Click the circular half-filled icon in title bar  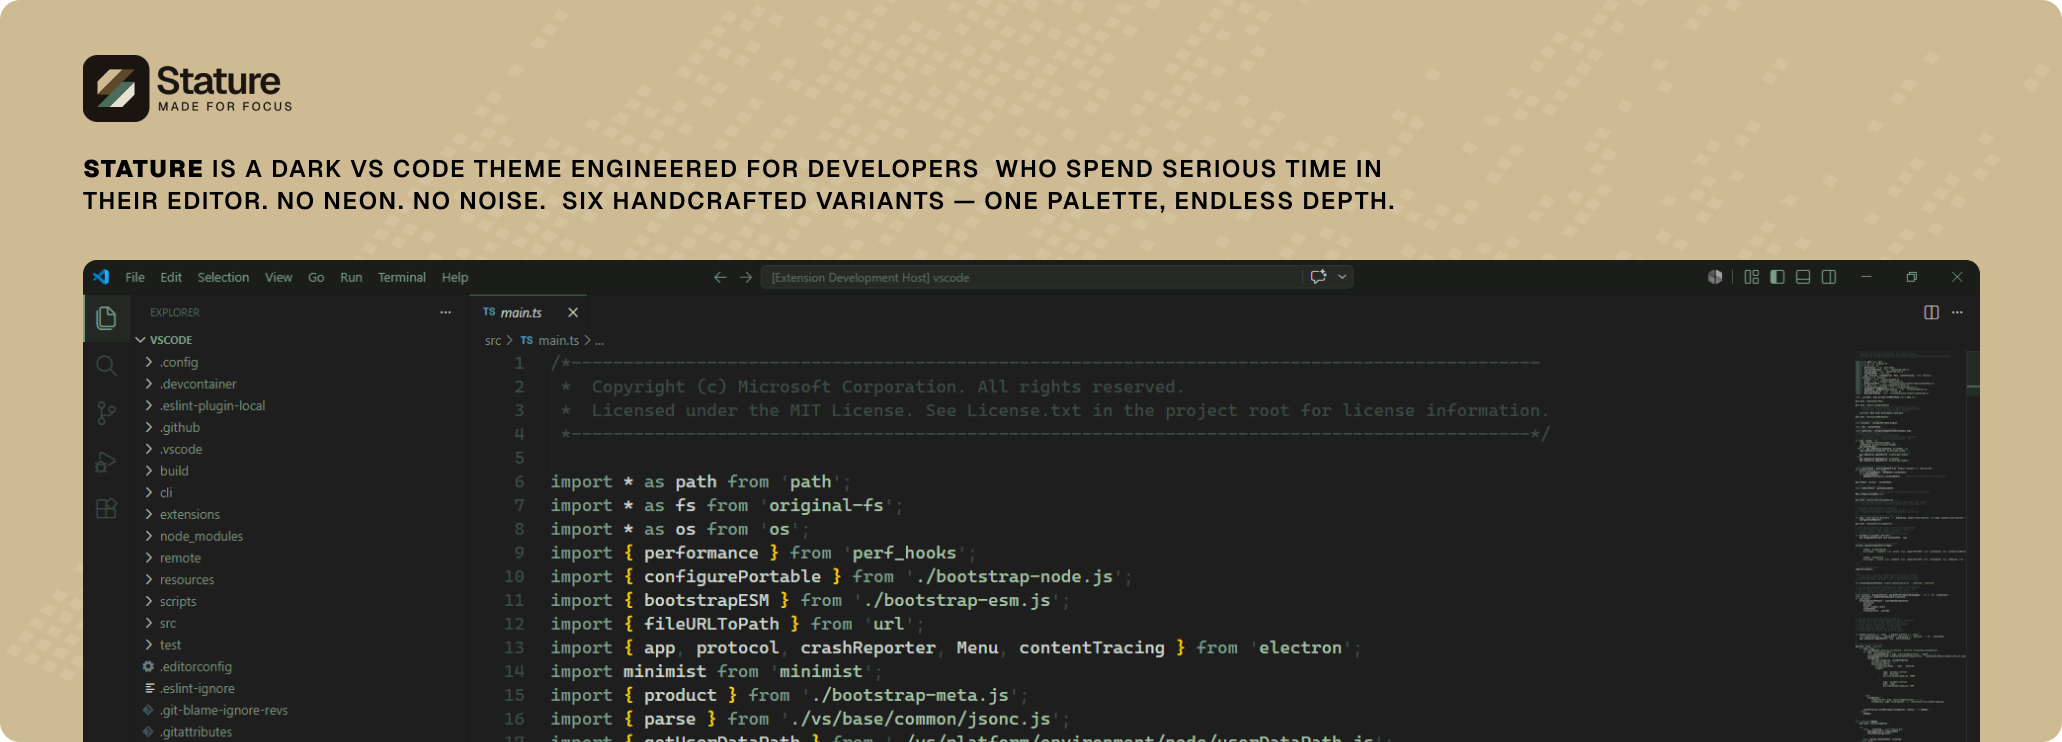[x=1715, y=277]
